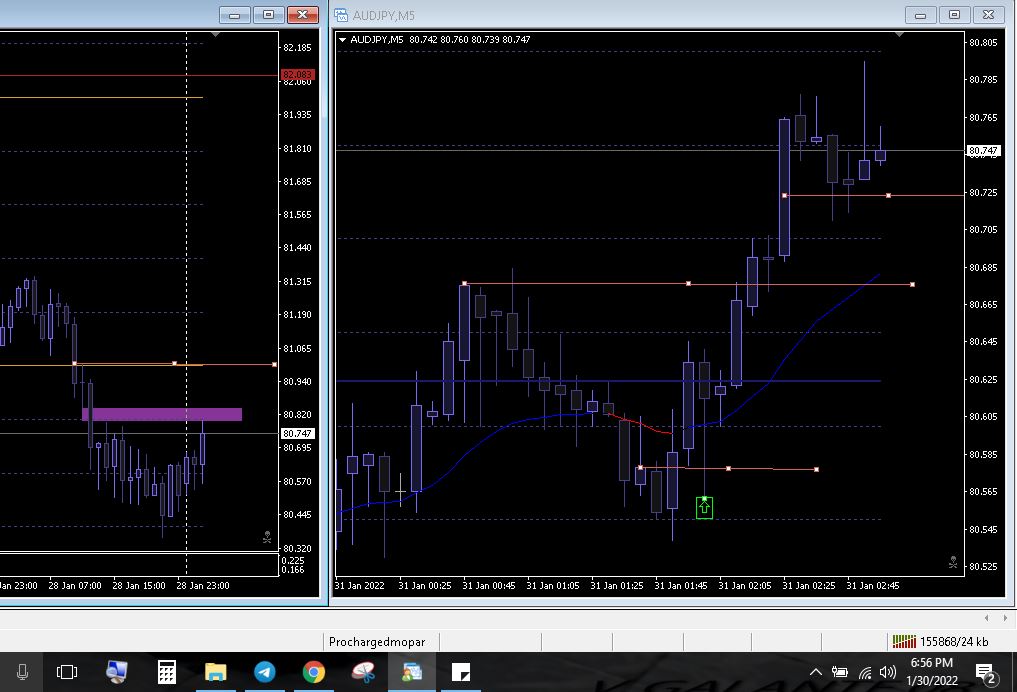Click the 31 Jan 01:45 time axis label

click(x=680, y=586)
